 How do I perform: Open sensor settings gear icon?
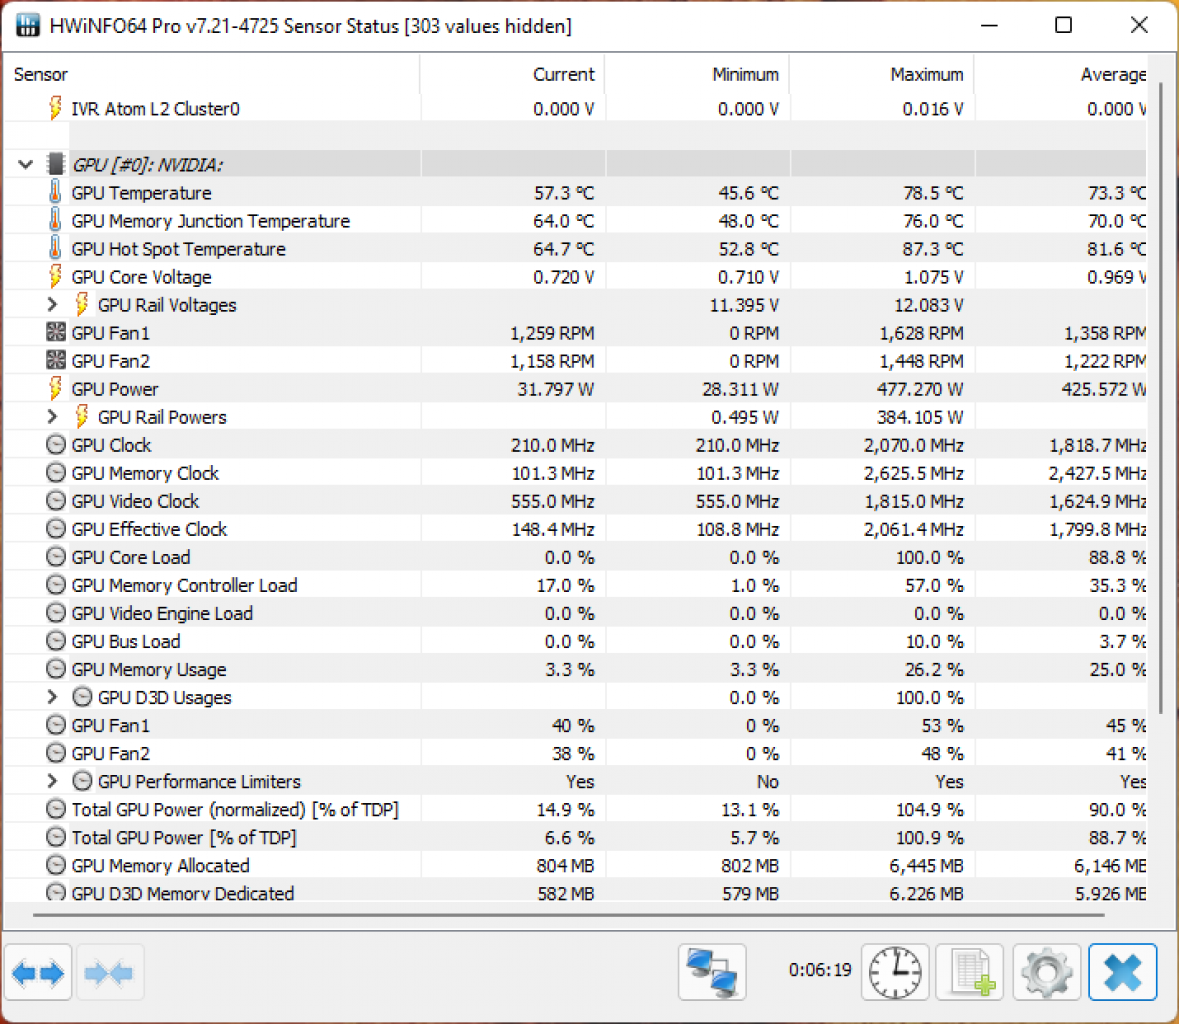(x=1047, y=972)
